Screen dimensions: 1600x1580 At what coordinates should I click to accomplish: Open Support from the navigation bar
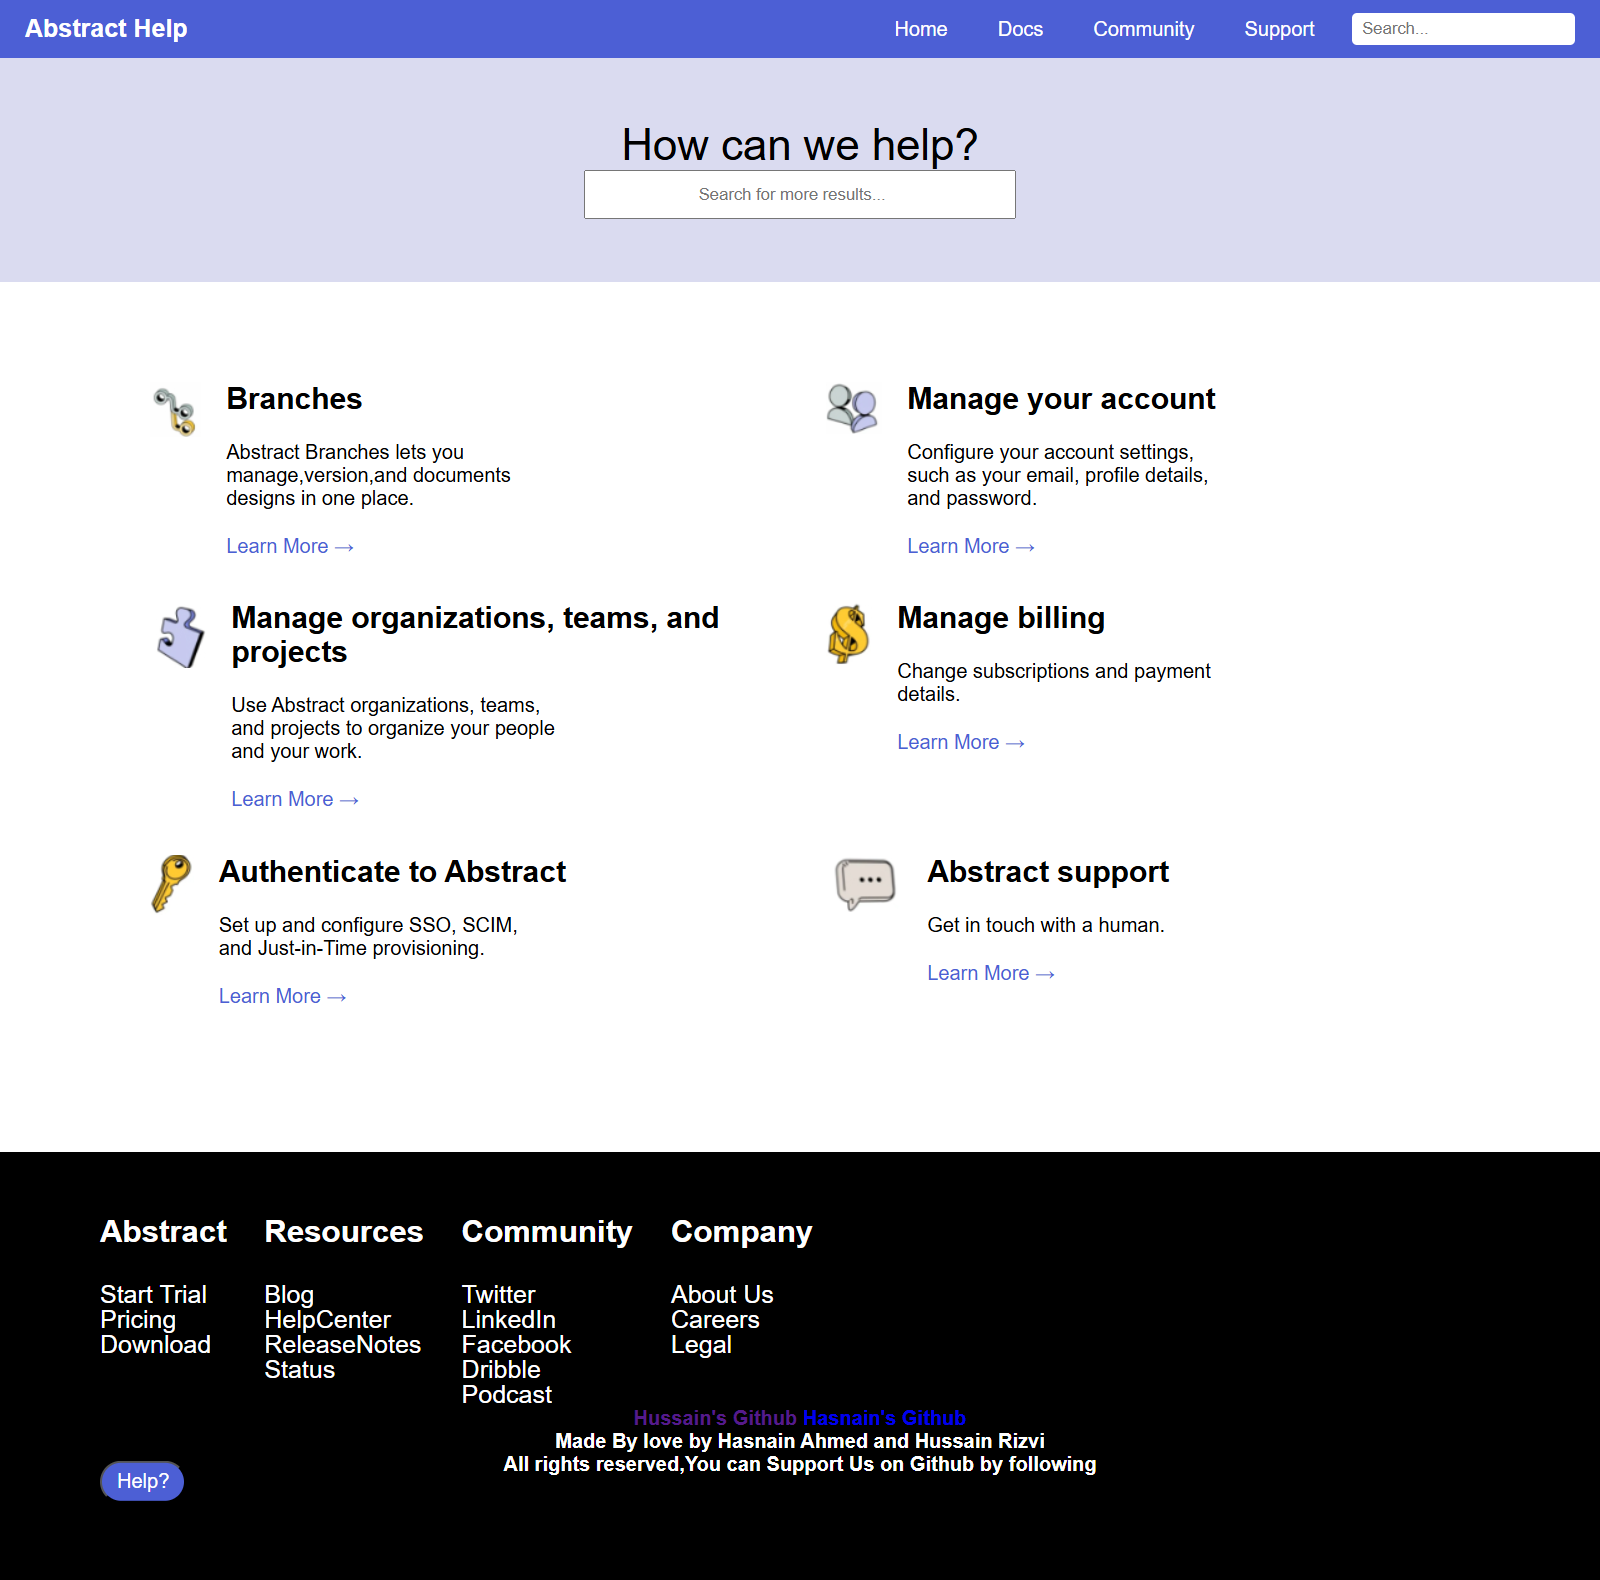click(x=1279, y=29)
